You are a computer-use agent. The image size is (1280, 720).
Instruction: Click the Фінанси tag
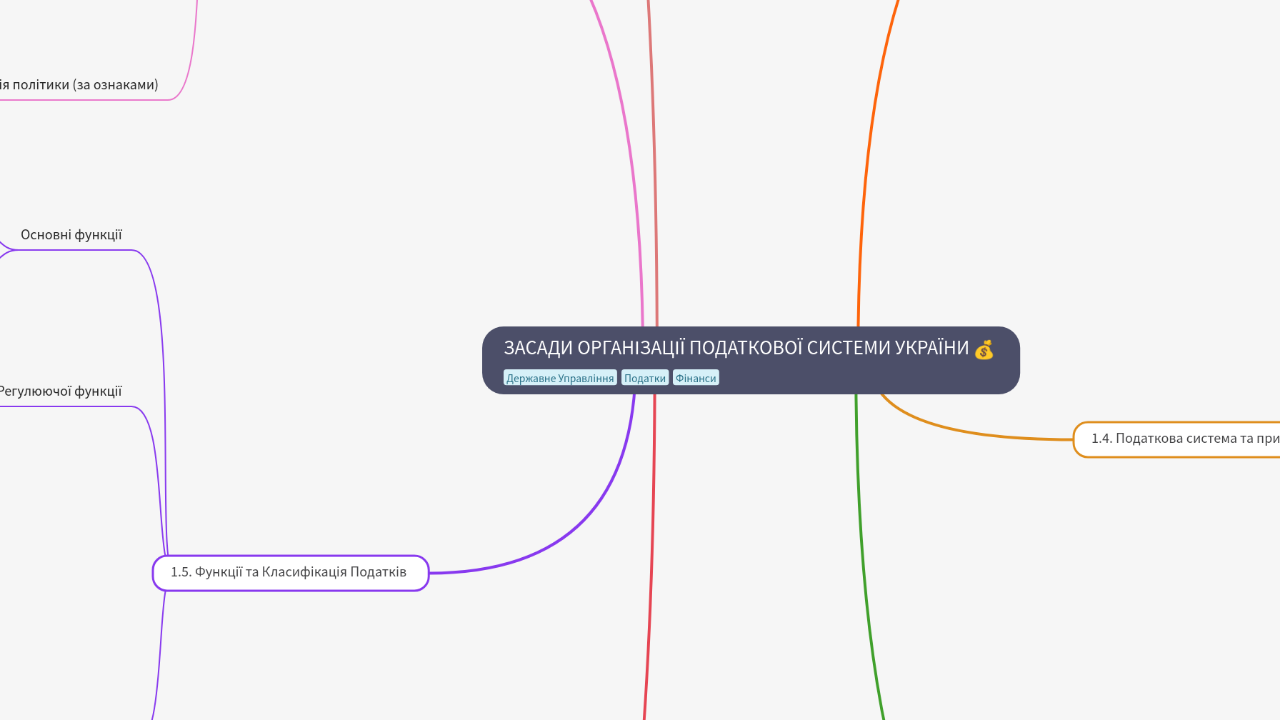click(696, 378)
